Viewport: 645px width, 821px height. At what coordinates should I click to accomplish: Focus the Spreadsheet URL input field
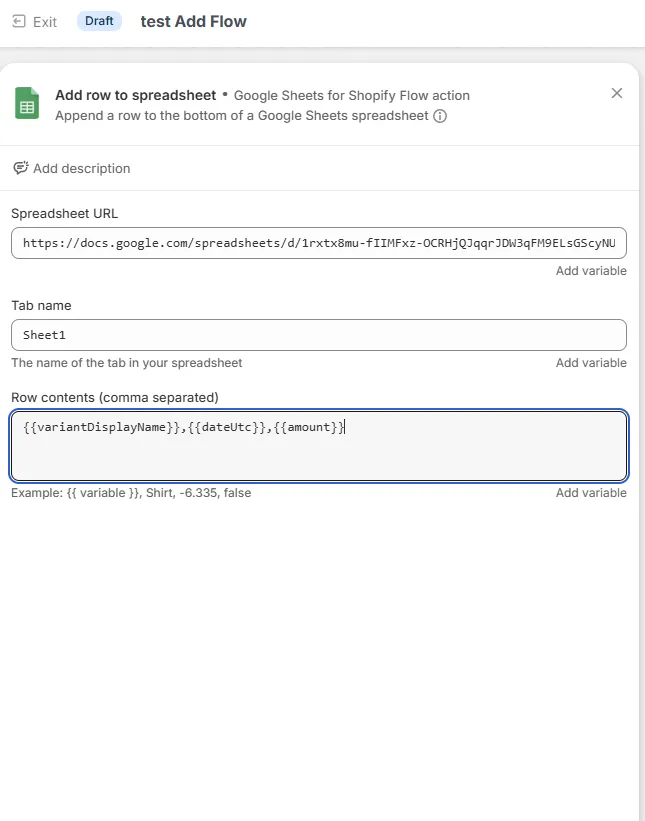tap(318, 243)
